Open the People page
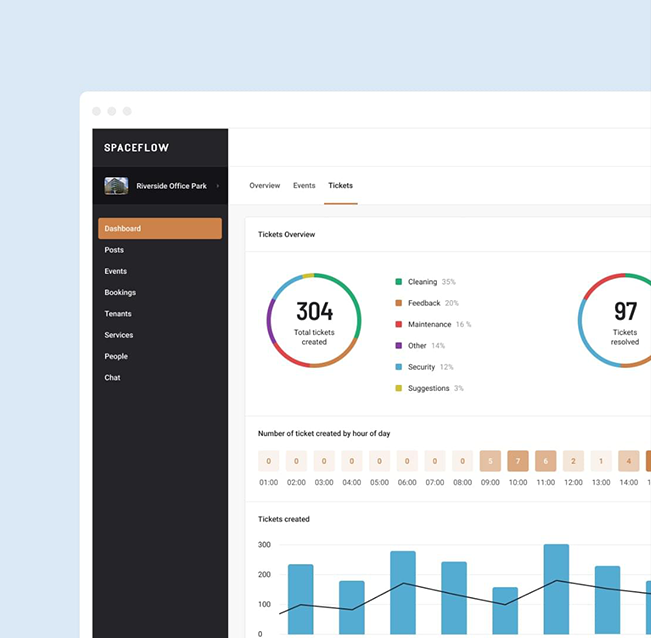 116,356
